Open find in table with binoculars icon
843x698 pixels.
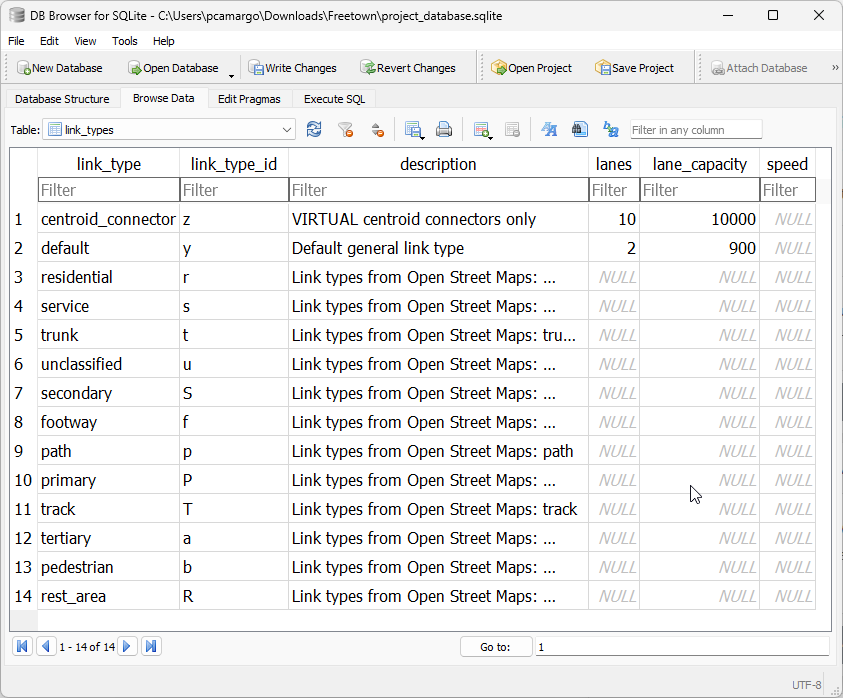[x=580, y=129]
